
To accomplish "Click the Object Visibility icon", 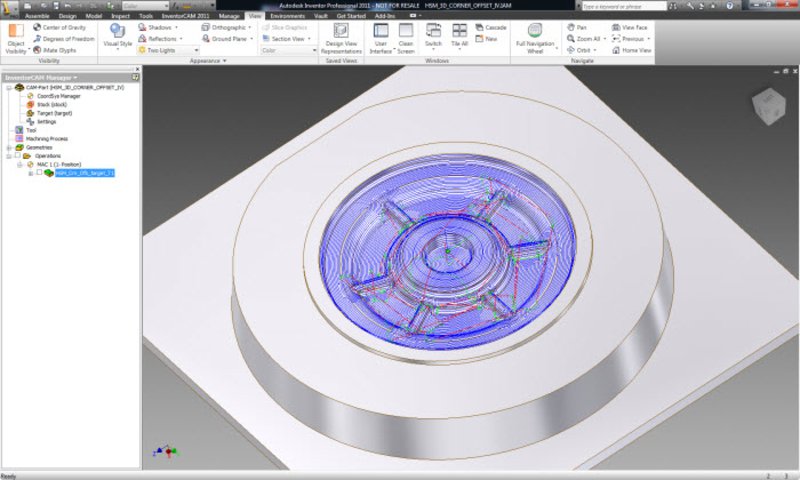I will 16,31.
